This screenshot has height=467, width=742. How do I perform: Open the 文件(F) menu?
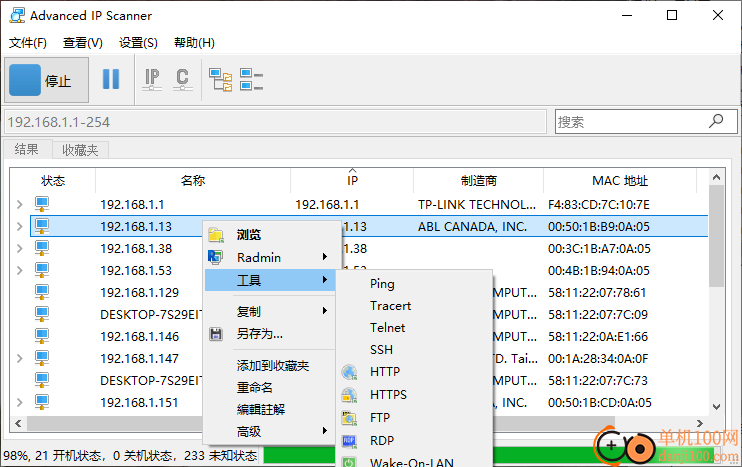point(27,43)
